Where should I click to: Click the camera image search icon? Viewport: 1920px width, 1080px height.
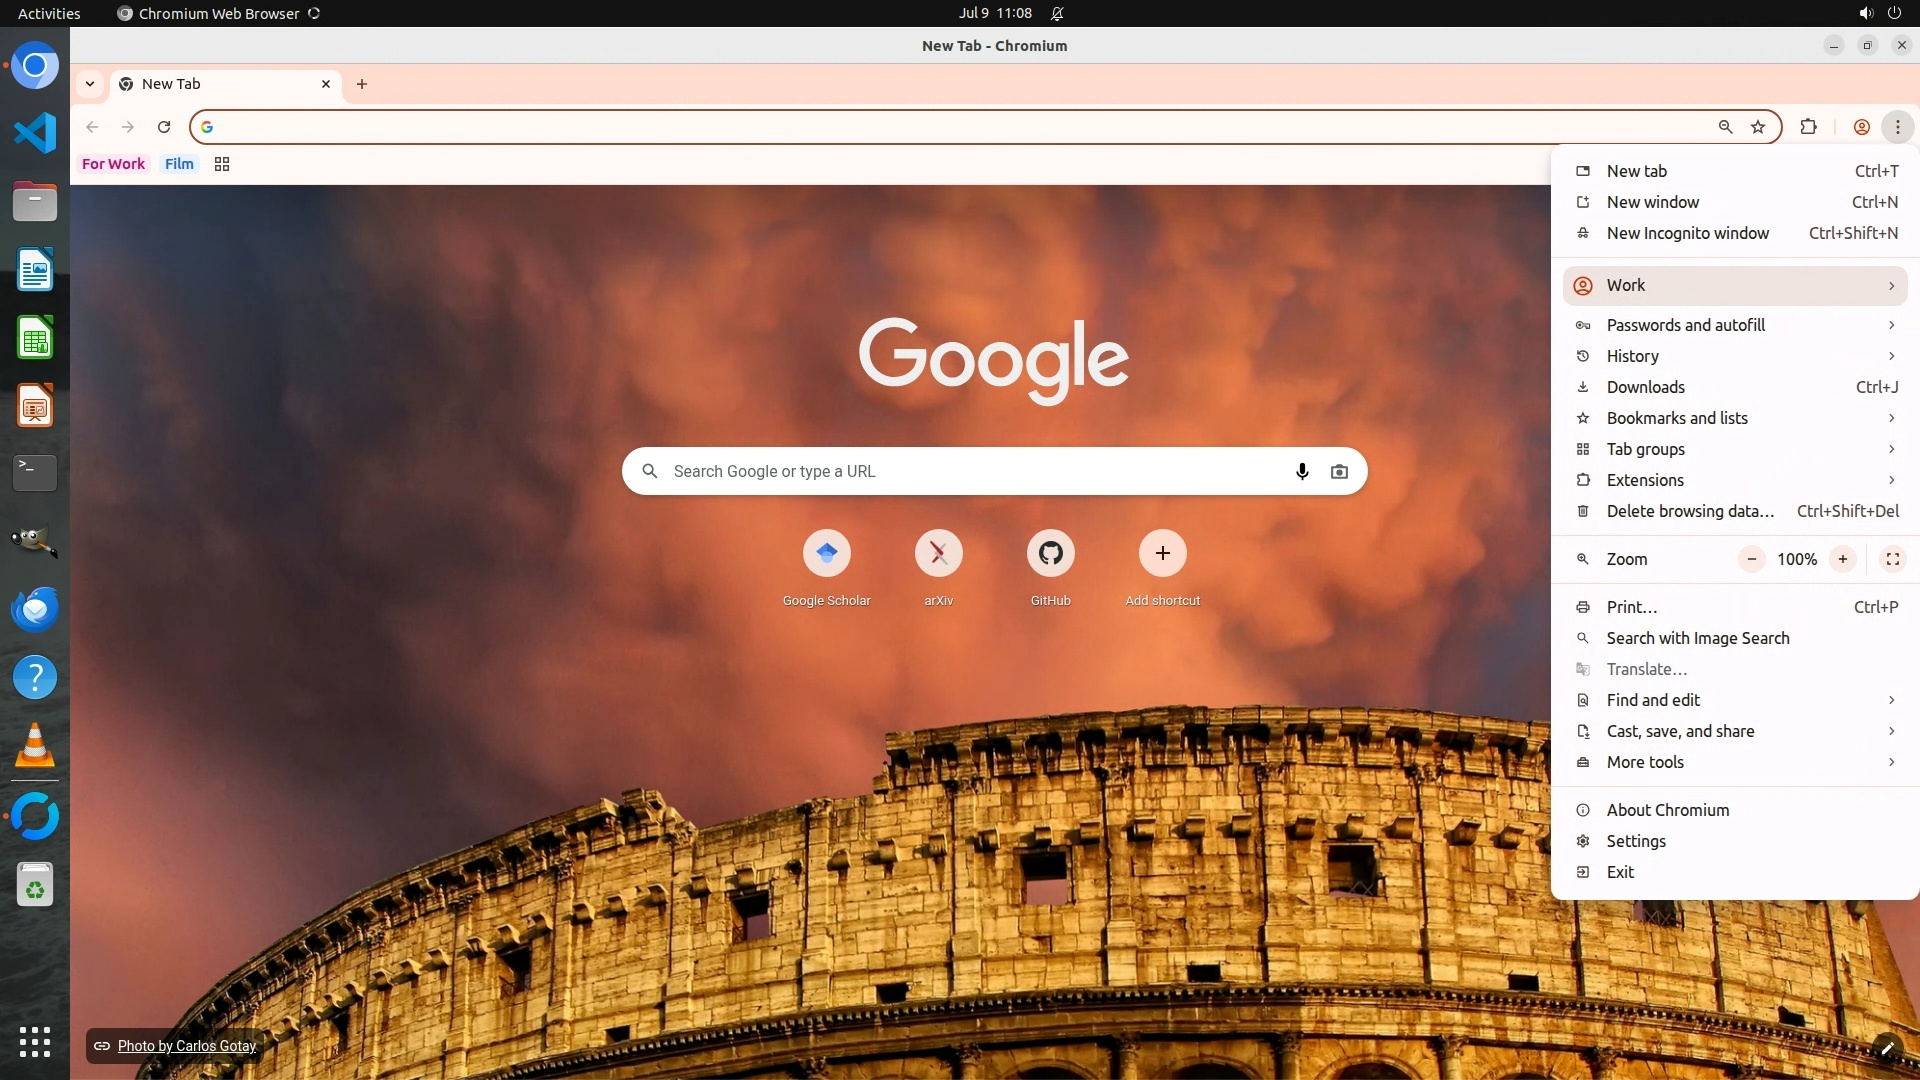[x=1339, y=471]
